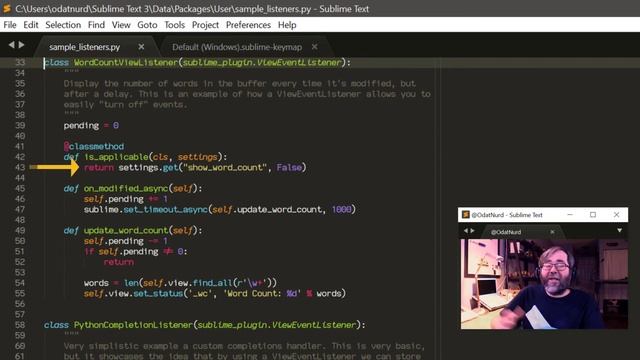The width and height of the screenshot is (640, 360).
Task: Open the Find menu
Action: pos(96,25)
